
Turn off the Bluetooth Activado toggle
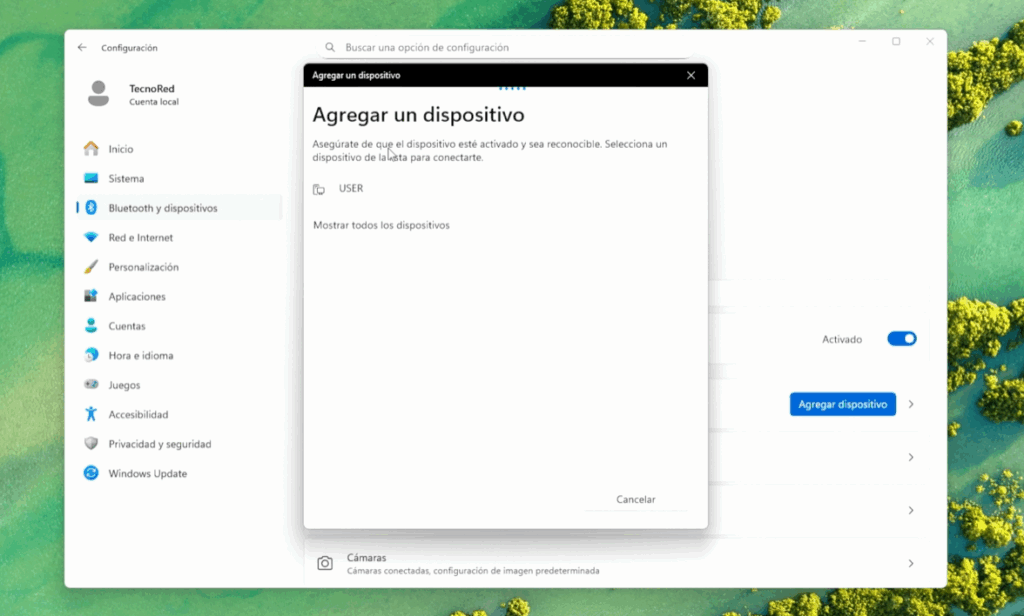click(901, 339)
